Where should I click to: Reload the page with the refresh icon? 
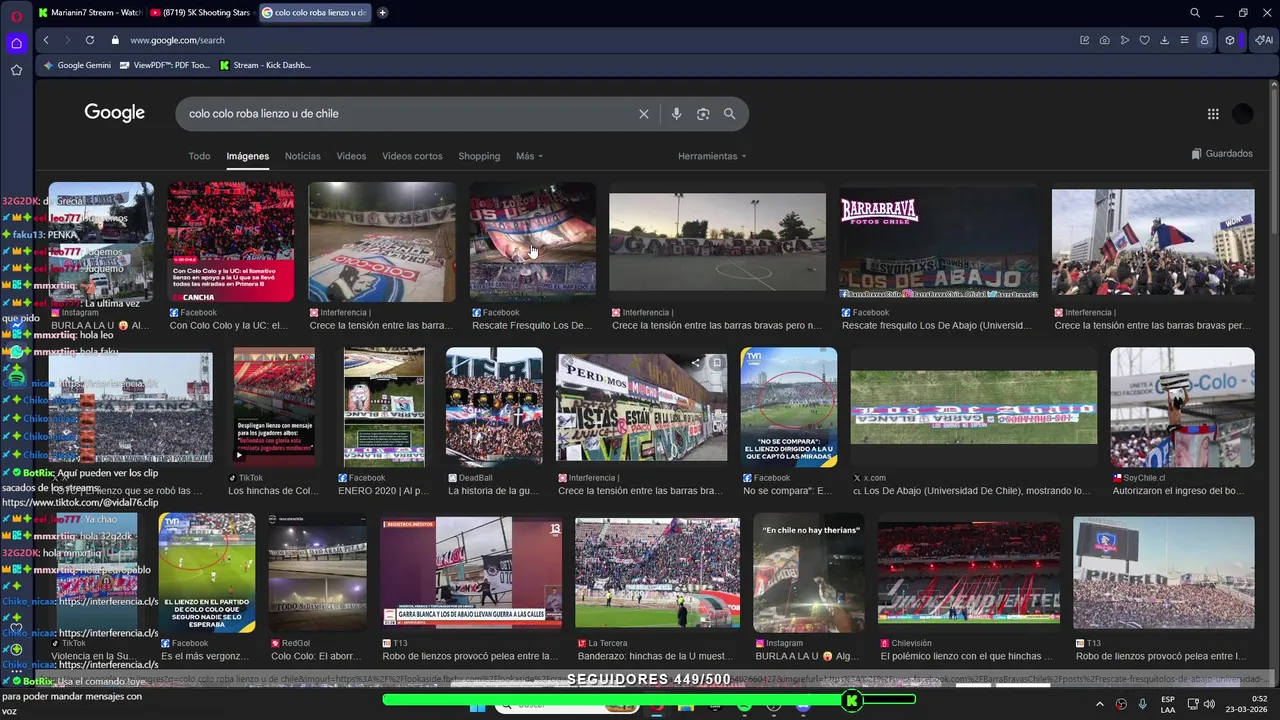[x=90, y=40]
